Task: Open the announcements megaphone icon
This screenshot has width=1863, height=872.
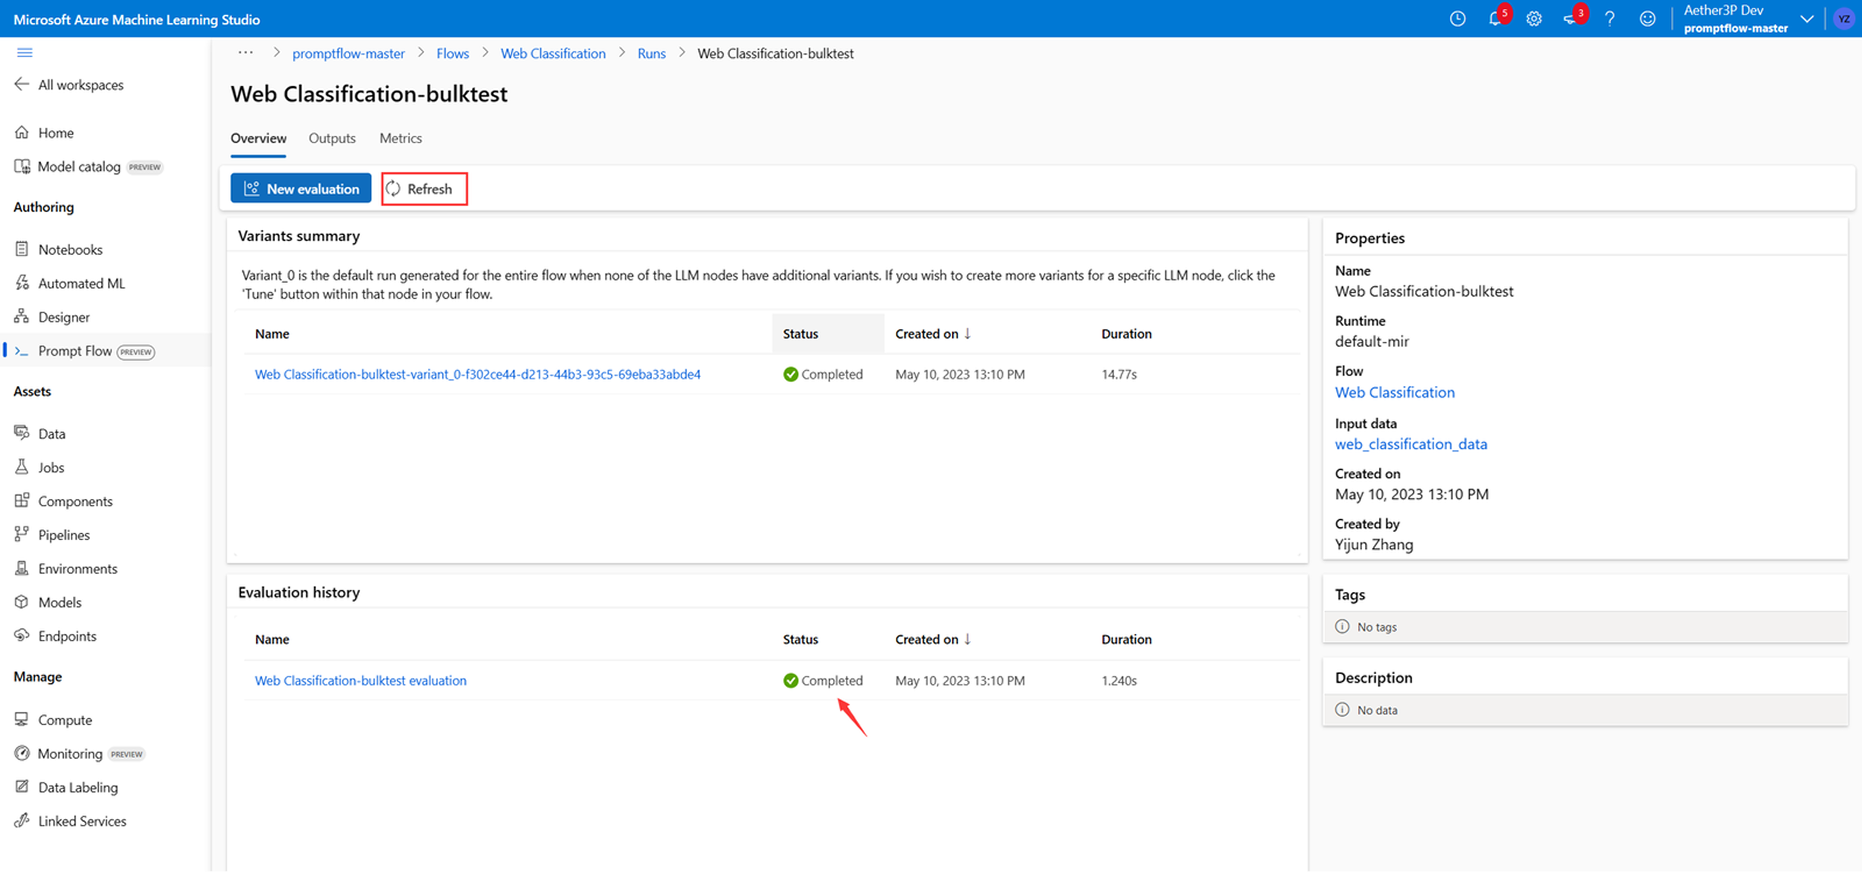Action: click(1572, 19)
